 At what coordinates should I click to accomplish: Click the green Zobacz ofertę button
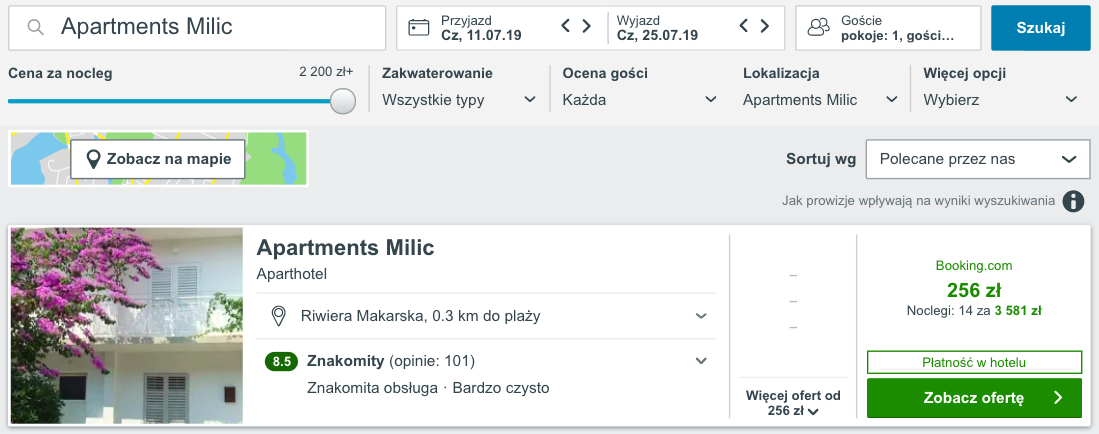974,398
